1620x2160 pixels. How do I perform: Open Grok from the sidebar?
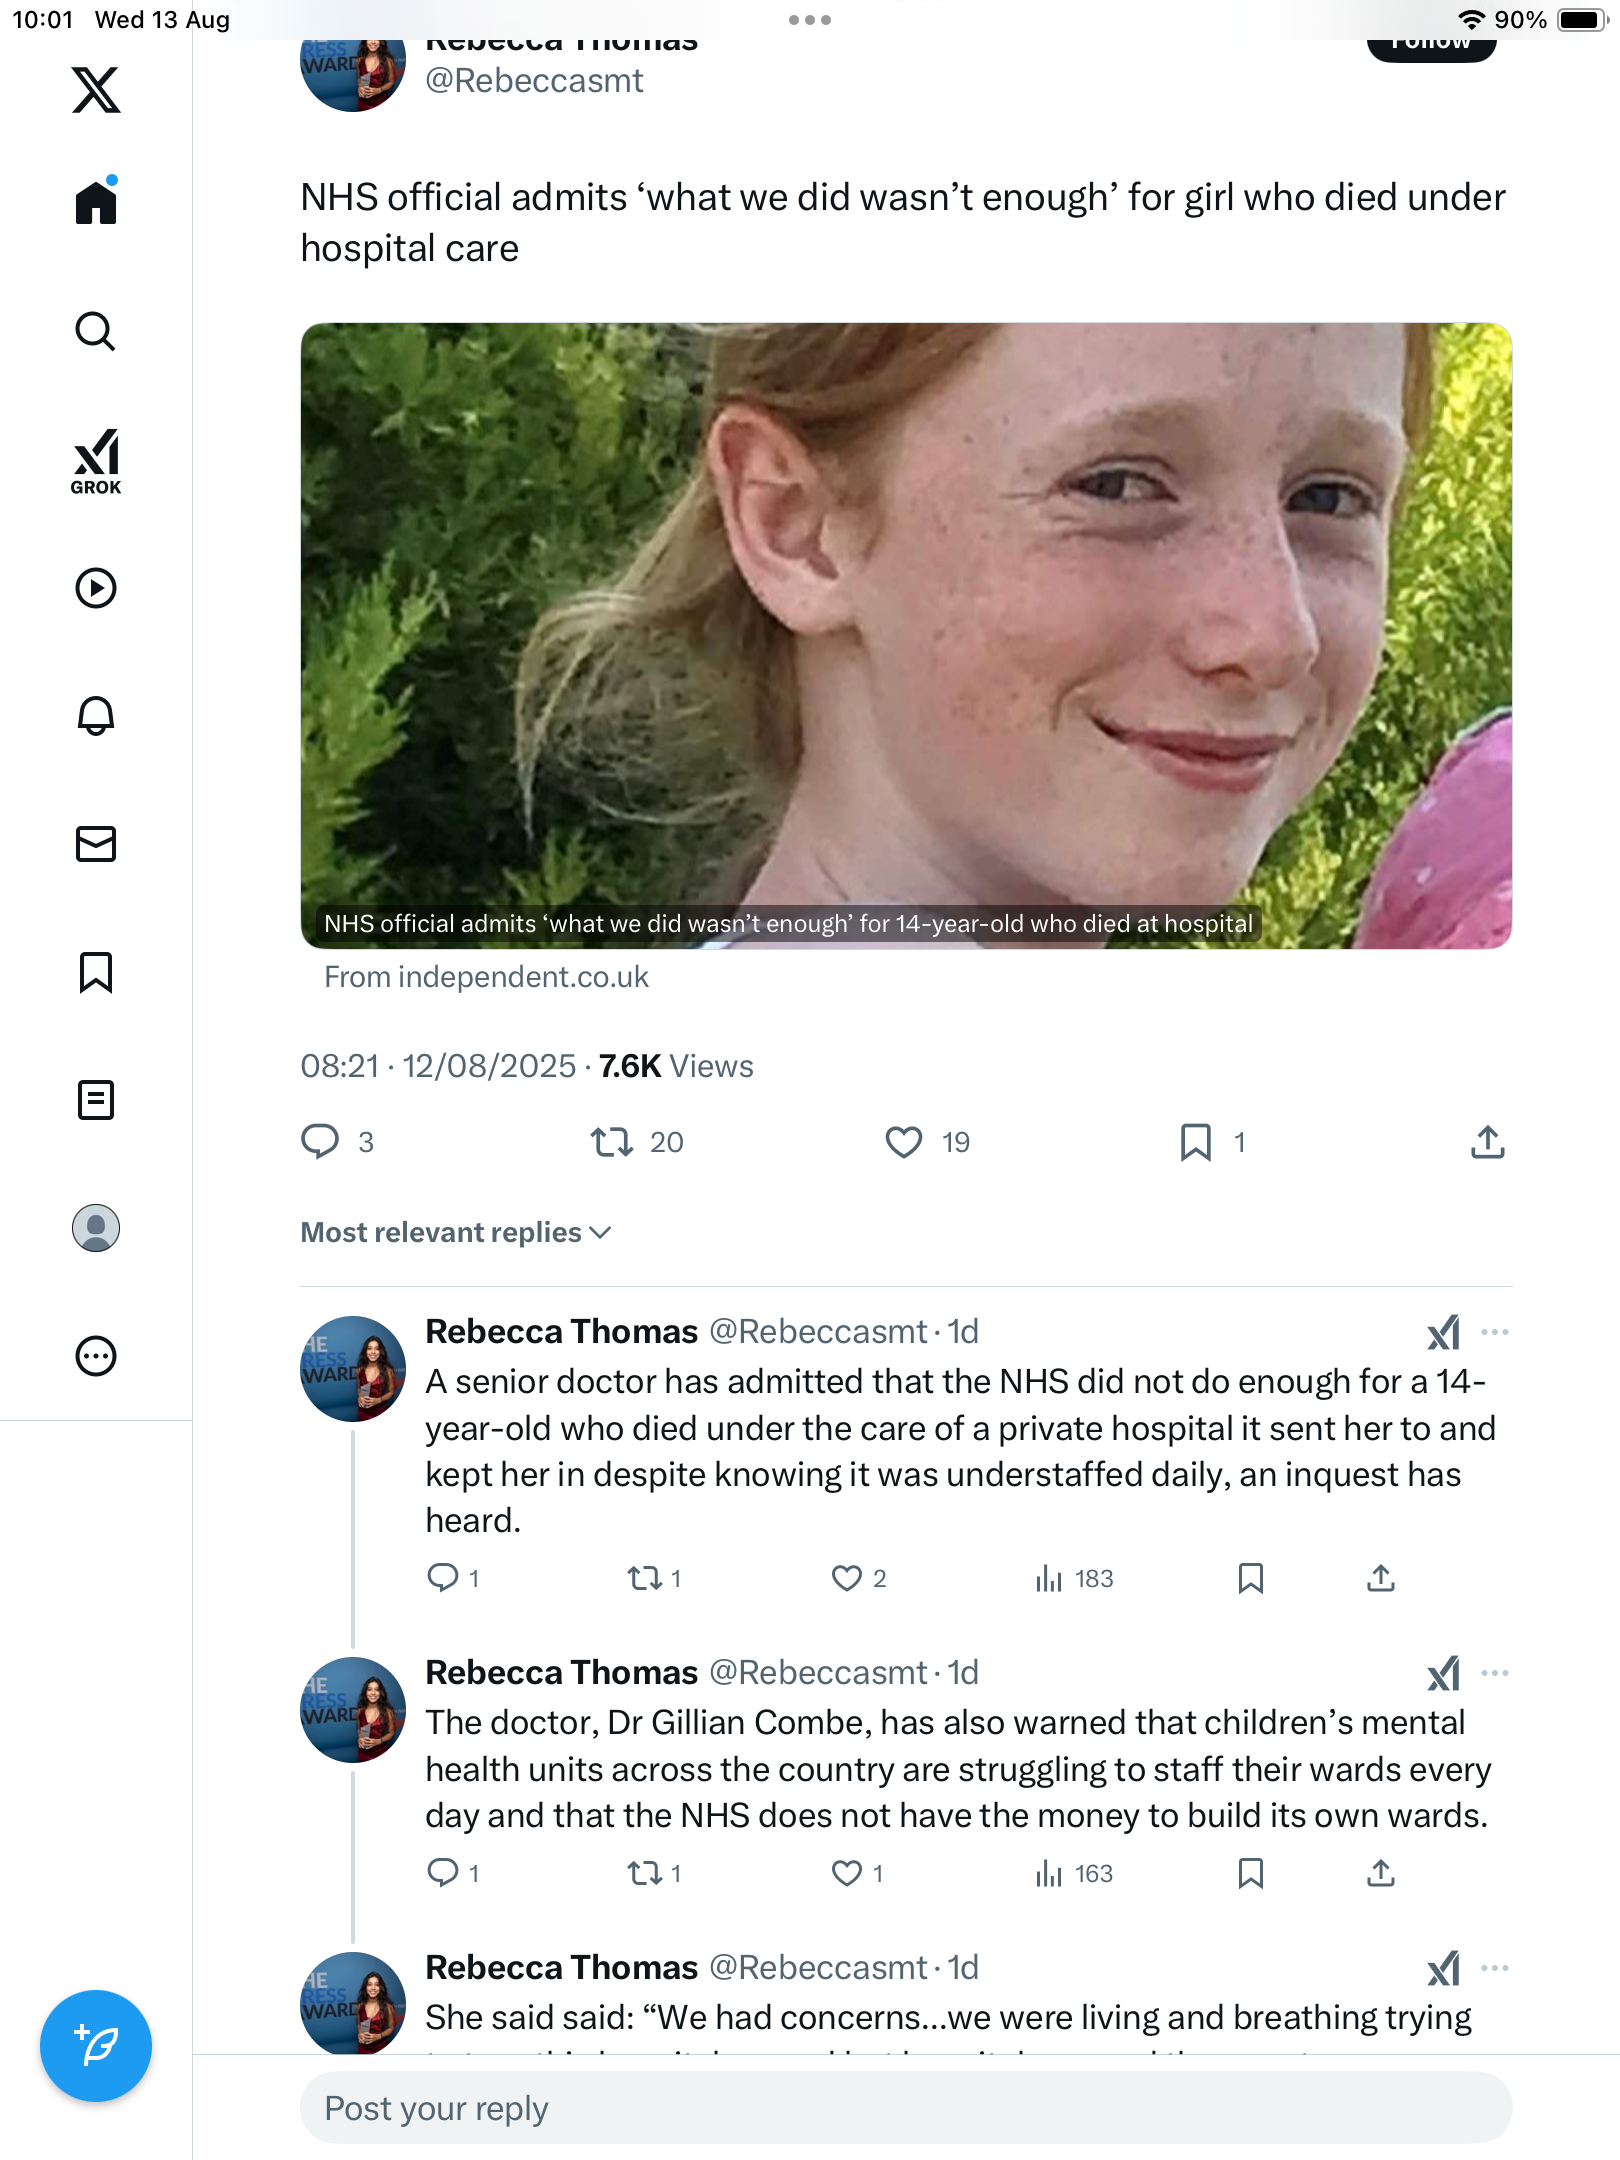(x=96, y=461)
